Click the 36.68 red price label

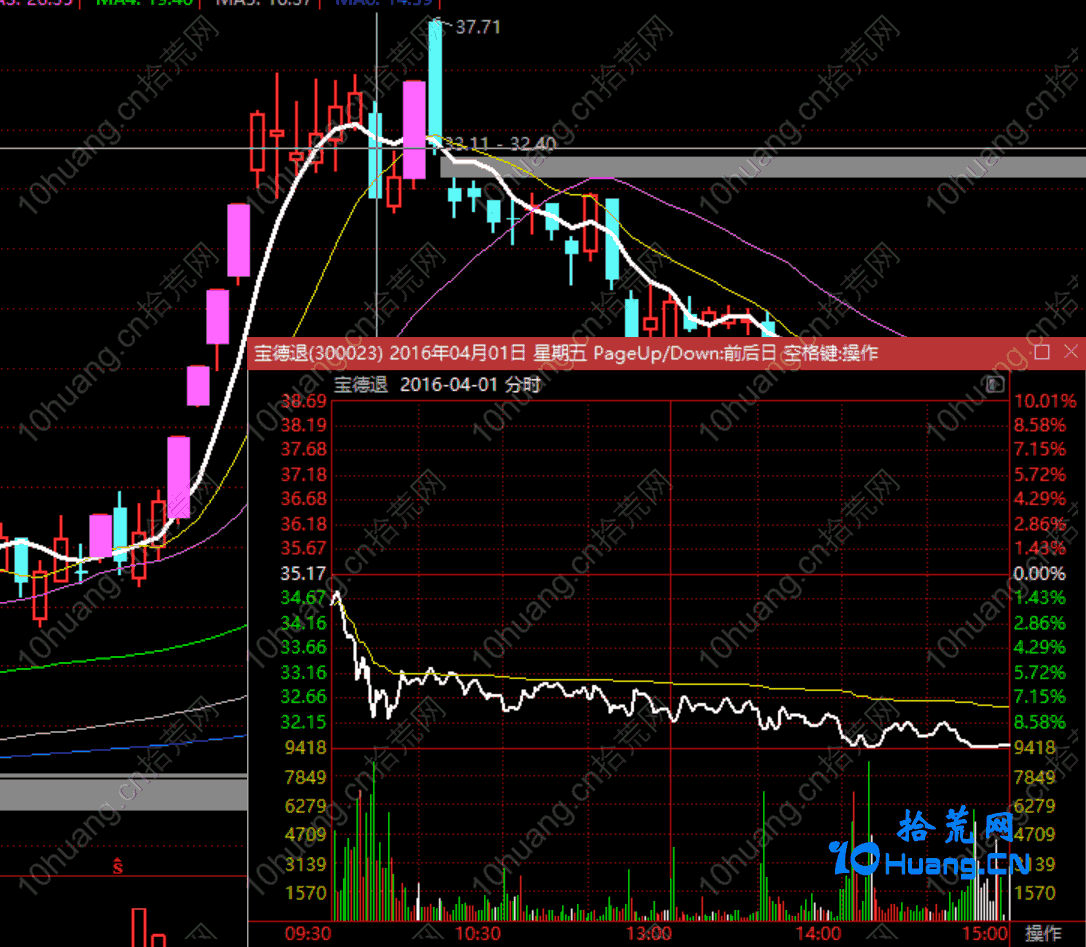pyautogui.click(x=303, y=499)
